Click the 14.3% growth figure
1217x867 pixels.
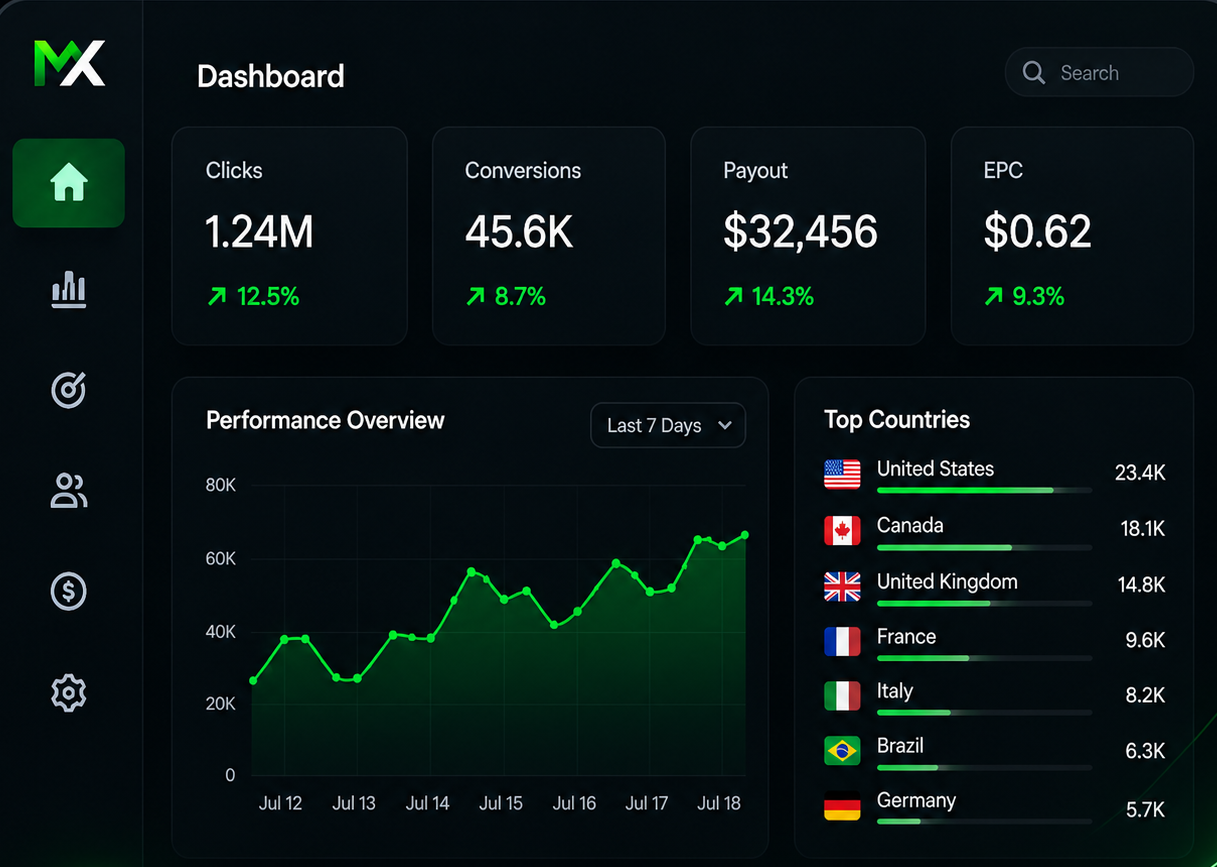(x=783, y=296)
